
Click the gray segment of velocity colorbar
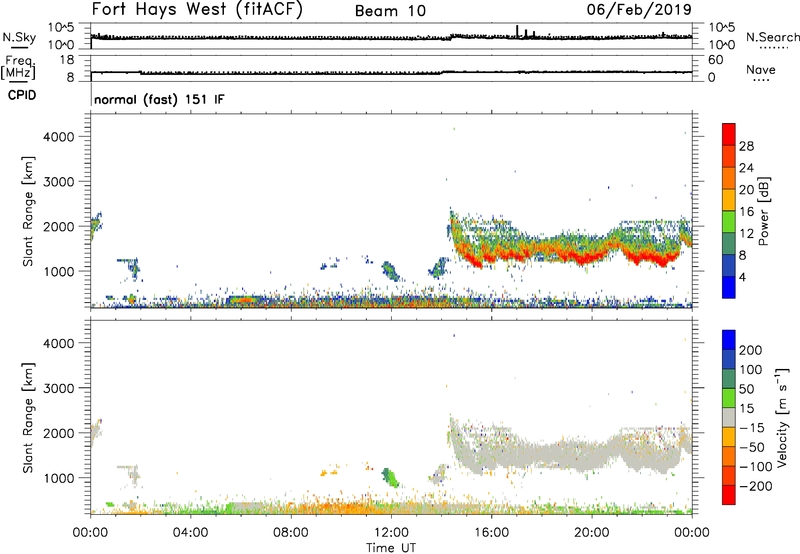pyautogui.click(x=729, y=417)
